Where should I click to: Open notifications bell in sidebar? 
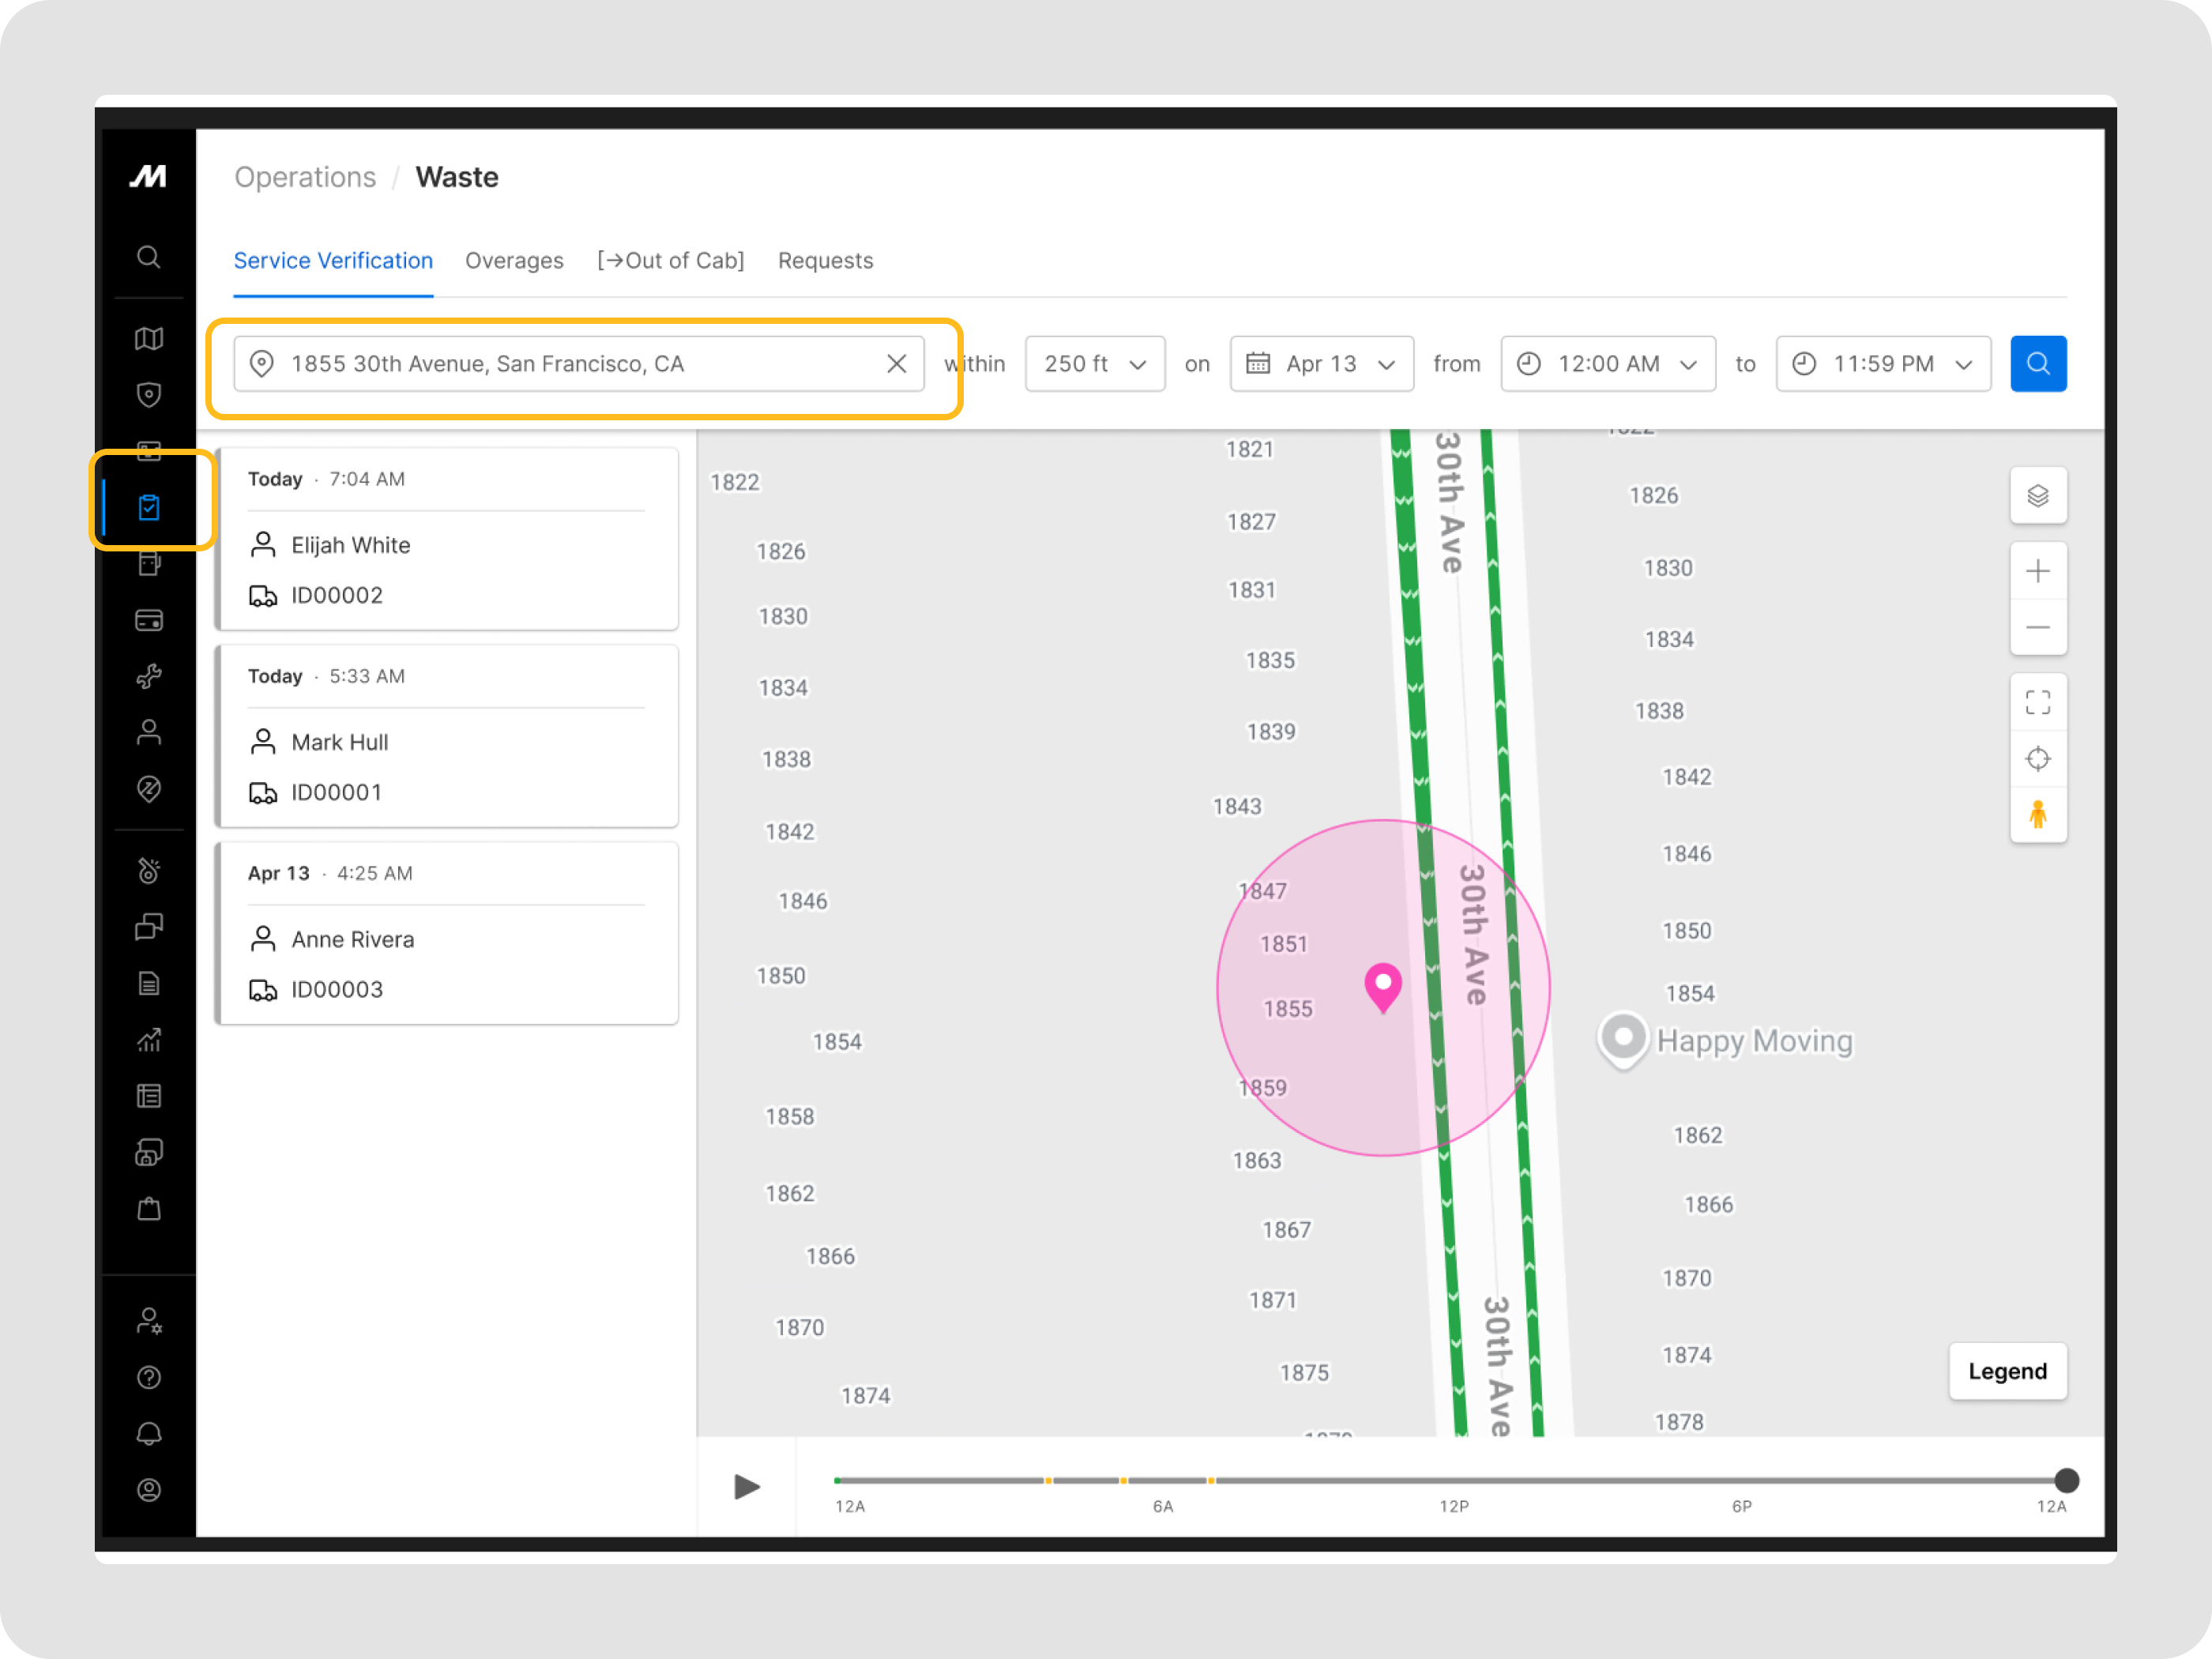click(x=149, y=1433)
